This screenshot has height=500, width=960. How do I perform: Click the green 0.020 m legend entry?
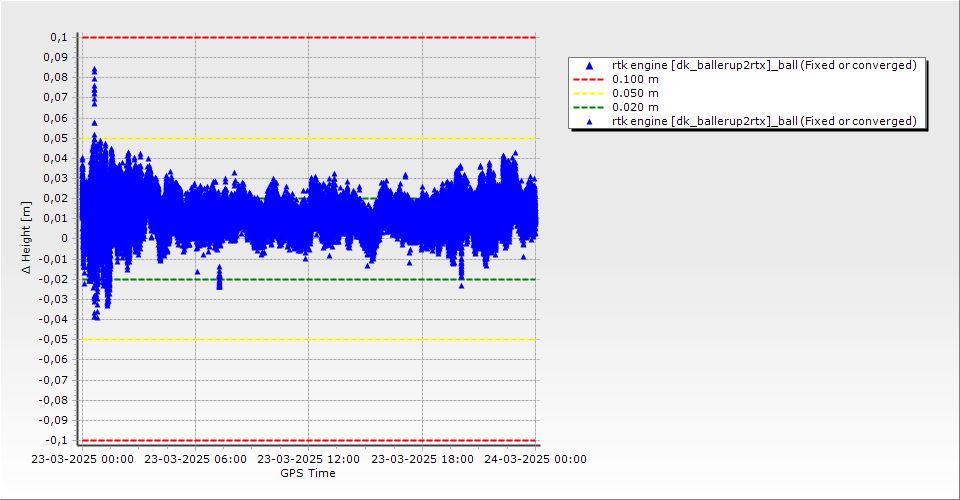click(x=616, y=108)
